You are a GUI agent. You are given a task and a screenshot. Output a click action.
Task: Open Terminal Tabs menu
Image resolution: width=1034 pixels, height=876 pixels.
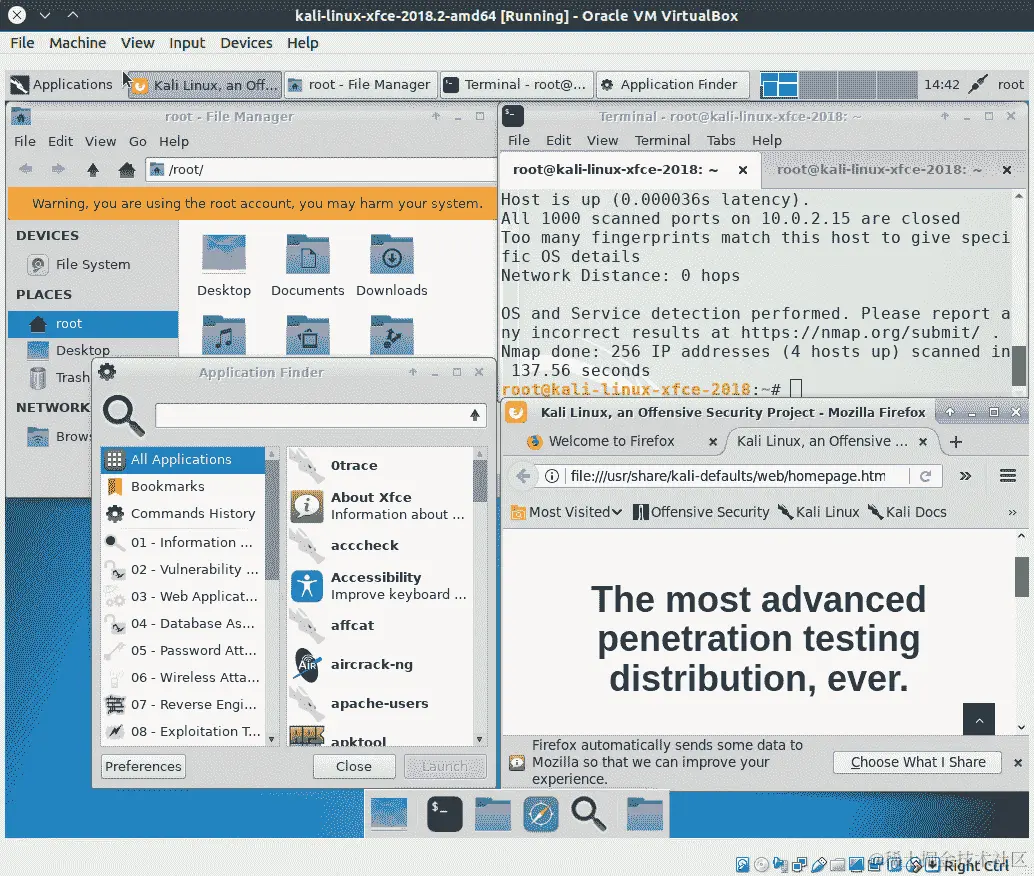[x=721, y=141]
